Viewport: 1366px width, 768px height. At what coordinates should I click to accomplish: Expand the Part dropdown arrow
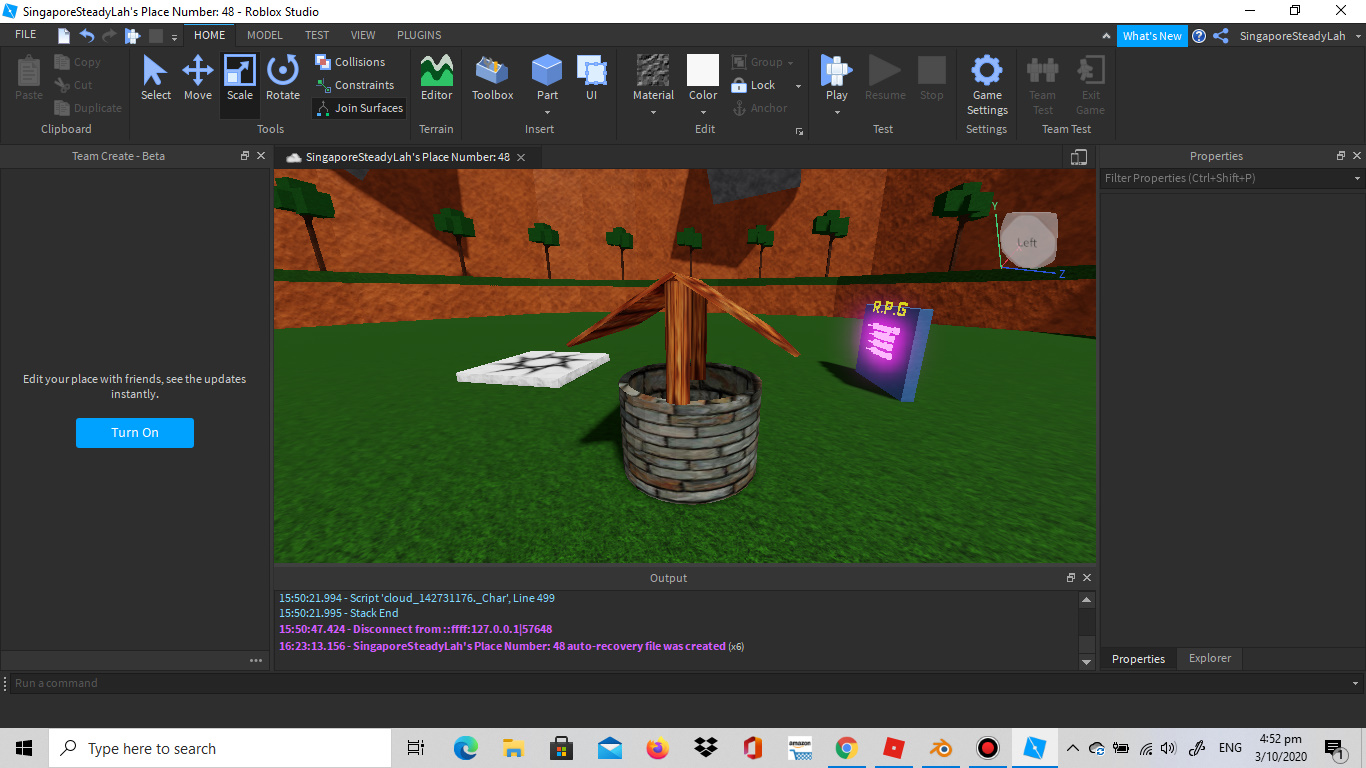point(547,112)
